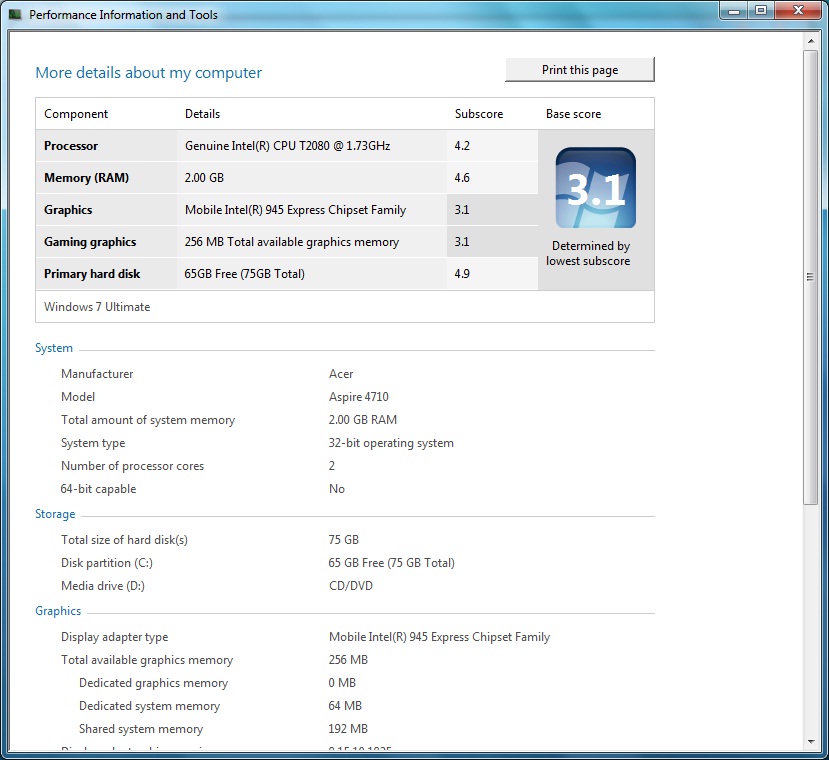Click the Dedicated graphics memory value 0 MB
Screen dimensions: 829x760
[x=342, y=683]
